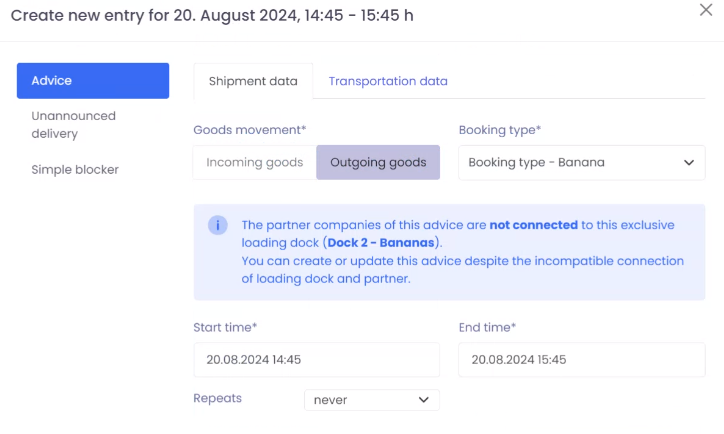This screenshot has width=724, height=434.
Task: Select Simple blocker entry type
Action: click(x=75, y=170)
